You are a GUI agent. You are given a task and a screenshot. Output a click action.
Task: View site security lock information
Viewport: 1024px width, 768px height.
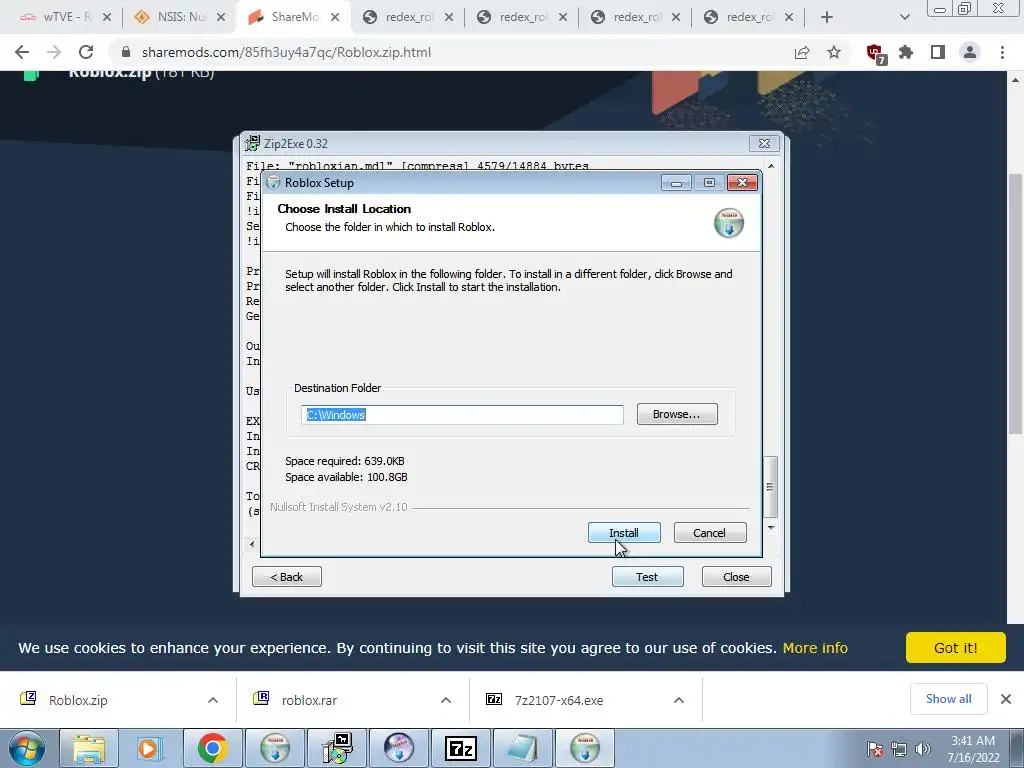126,52
